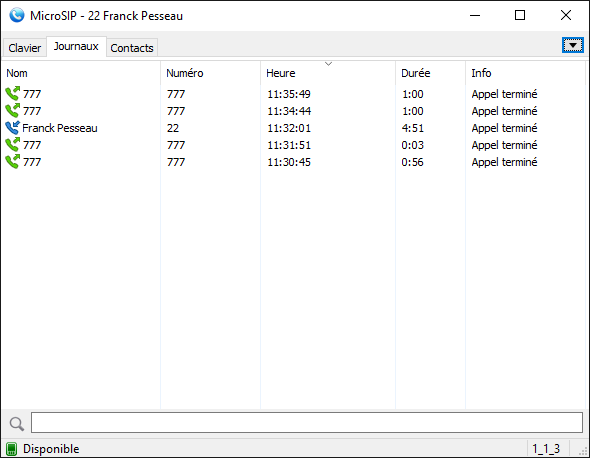Click incoming call icon for Franck Pesseau
Image resolution: width=590 pixels, height=458 pixels.
[12, 128]
